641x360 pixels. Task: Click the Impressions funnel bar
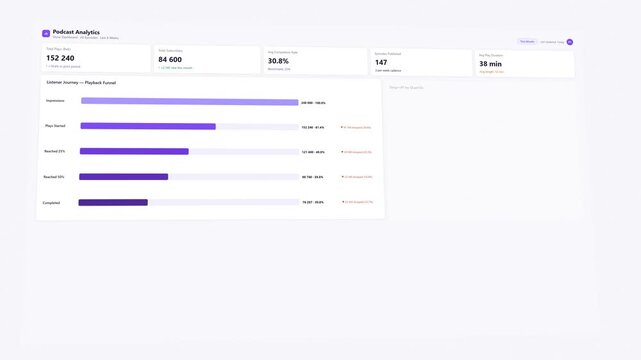coord(190,101)
